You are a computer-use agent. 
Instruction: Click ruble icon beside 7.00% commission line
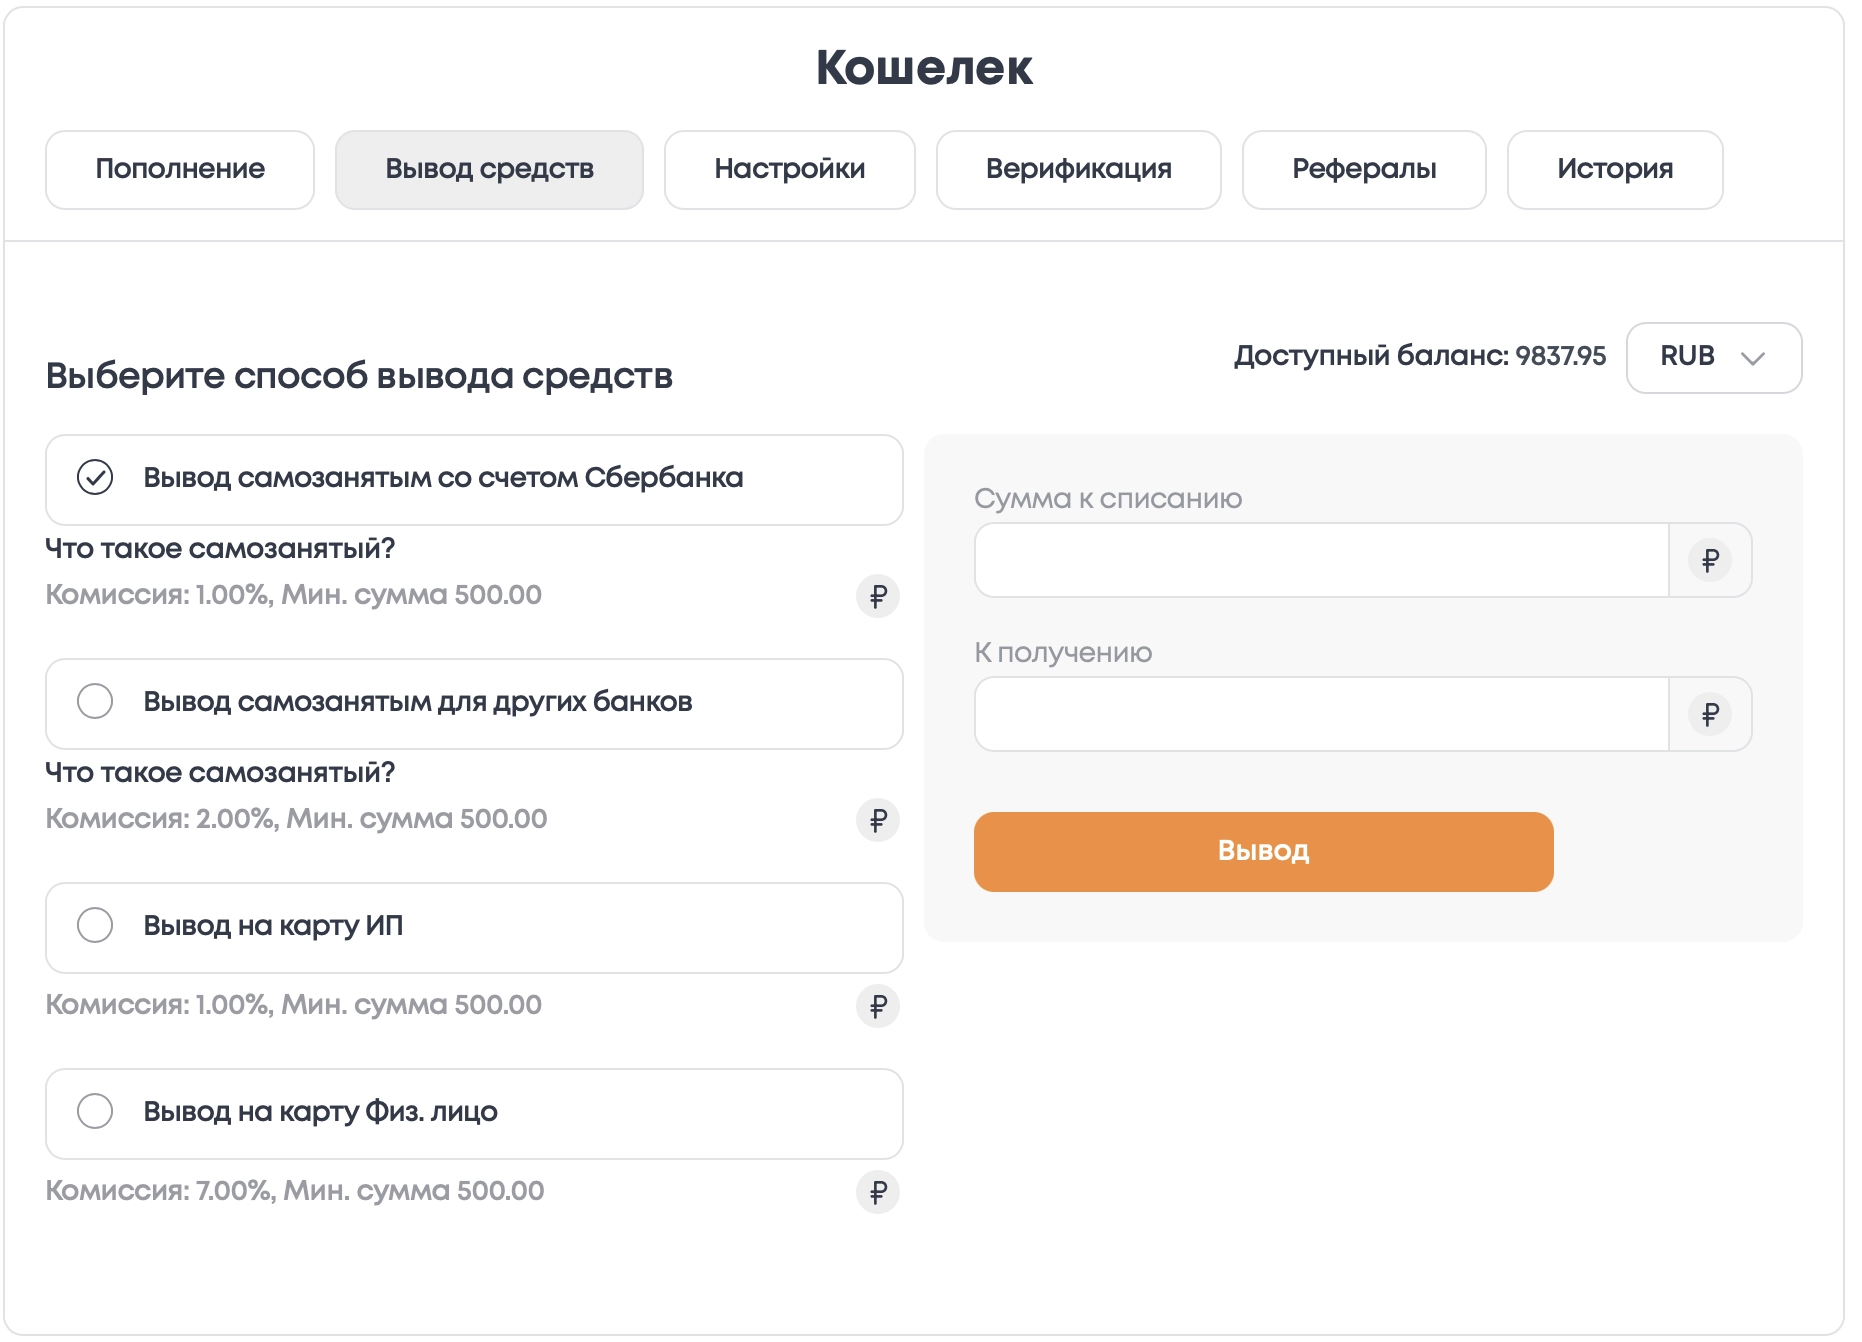(877, 1193)
